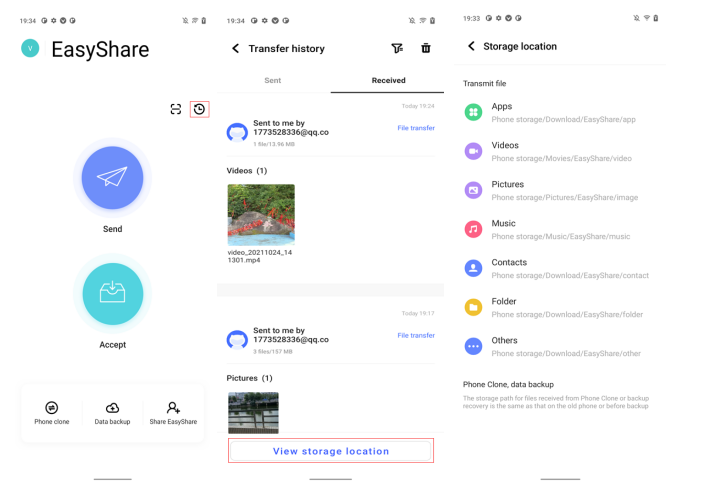
Task: Tap the green Apps icon
Action: pyautogui.click(x=473, y=112)
